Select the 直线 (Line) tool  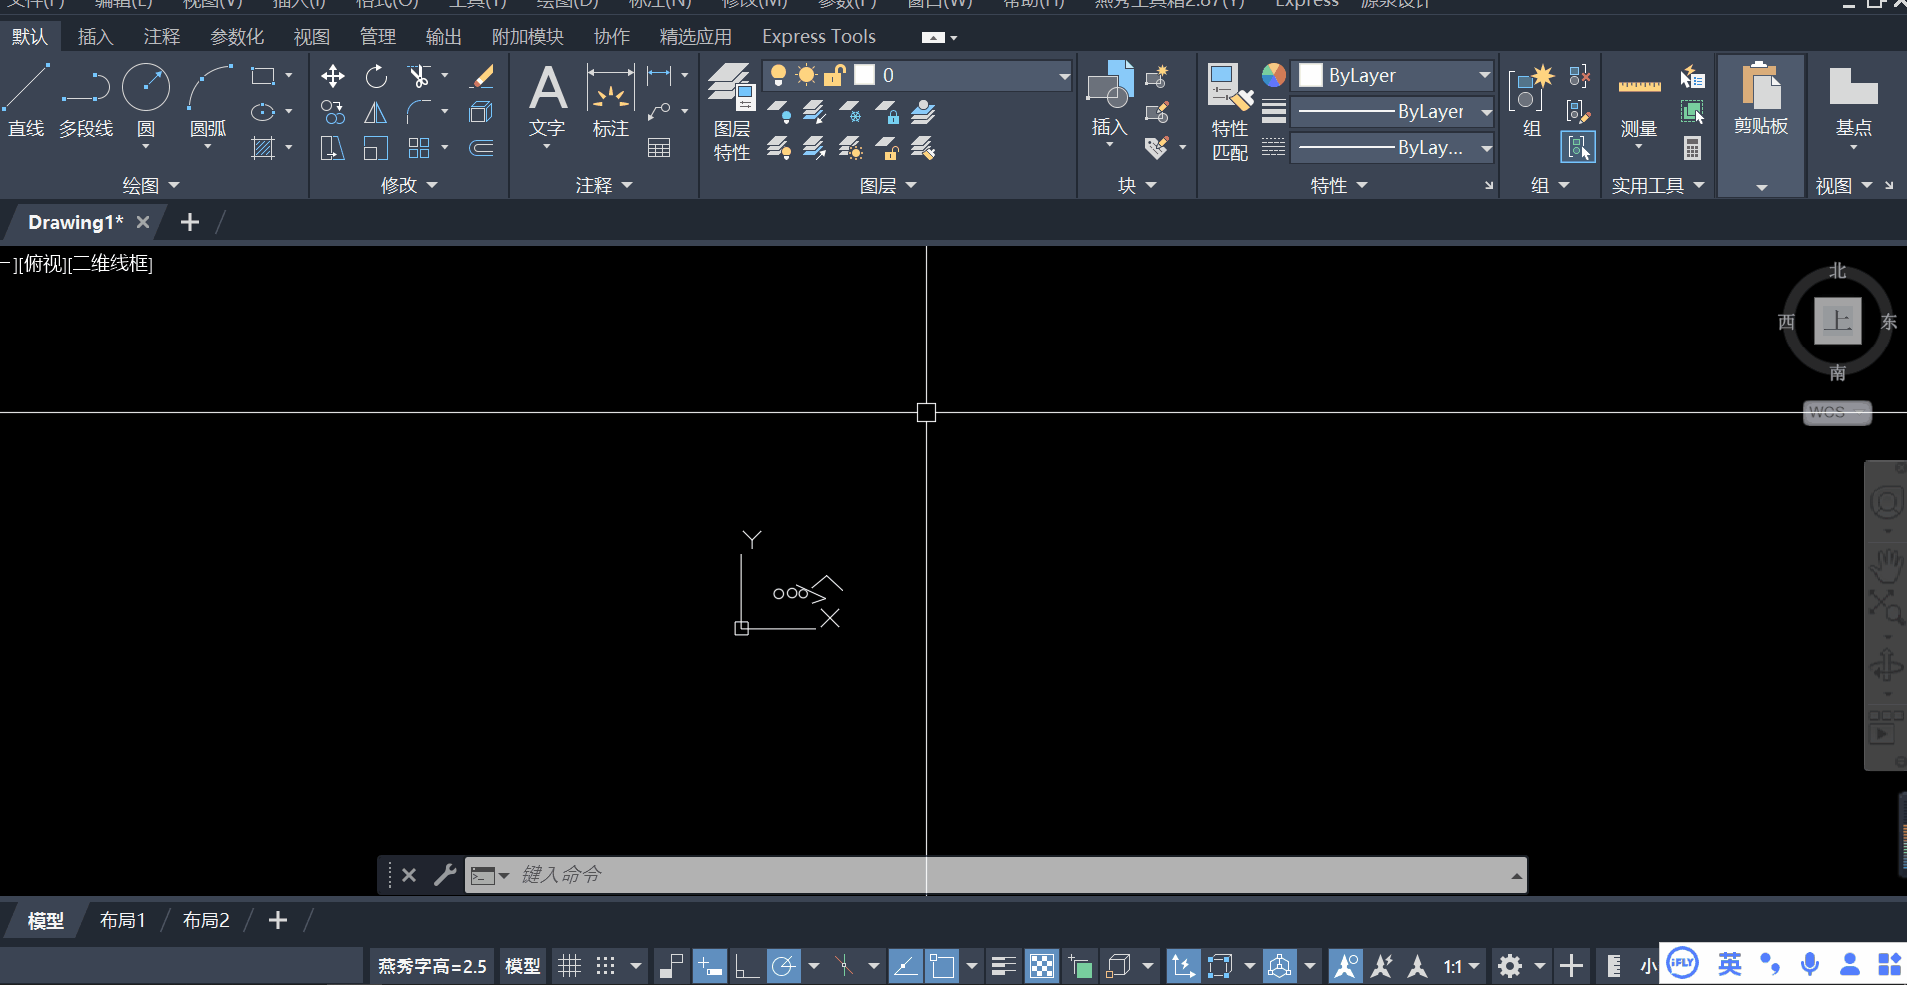coord(27,100)
